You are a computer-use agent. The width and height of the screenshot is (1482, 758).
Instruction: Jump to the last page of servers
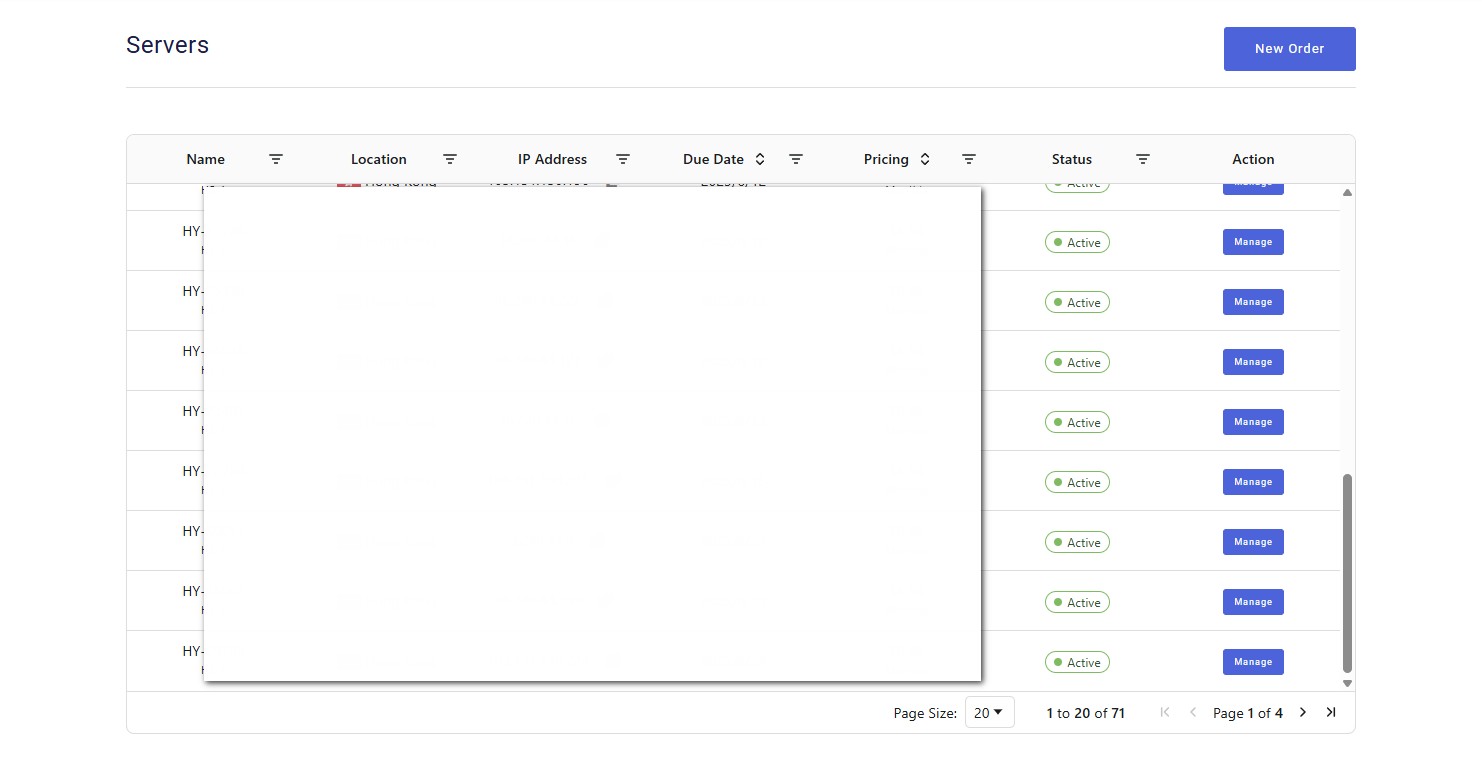pyautogui.click(x=1331, y=712)
